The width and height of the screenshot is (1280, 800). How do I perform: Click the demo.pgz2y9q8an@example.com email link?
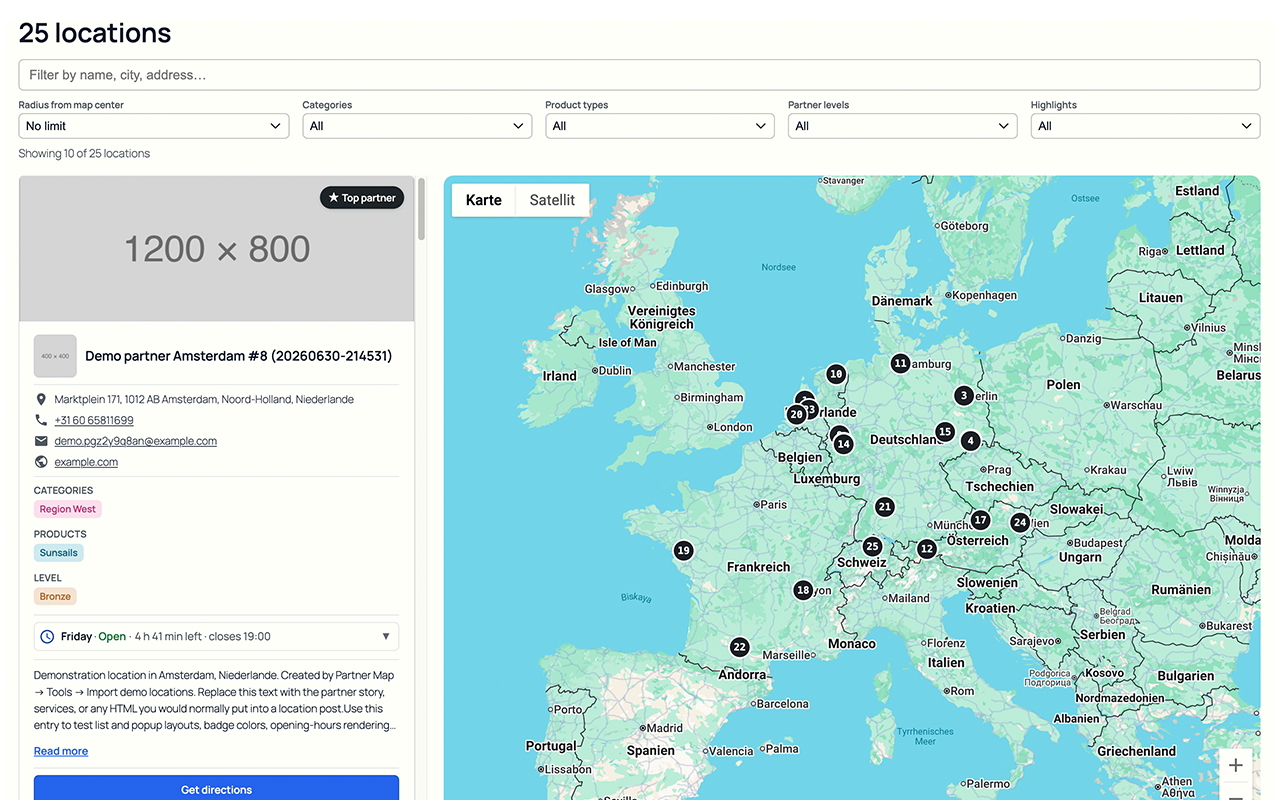pos(136,441)
